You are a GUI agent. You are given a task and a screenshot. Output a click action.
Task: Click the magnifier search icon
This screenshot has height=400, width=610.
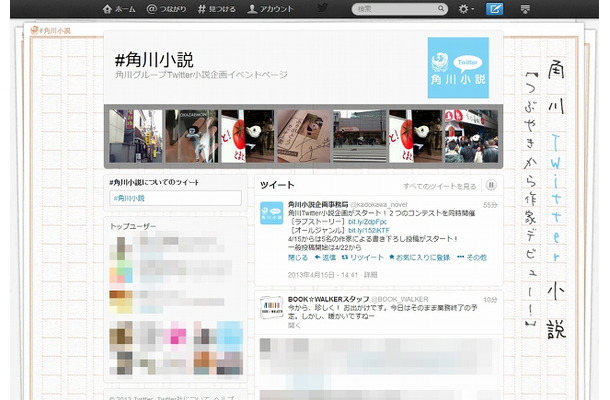pyautogui.click(x=441, y=8)
